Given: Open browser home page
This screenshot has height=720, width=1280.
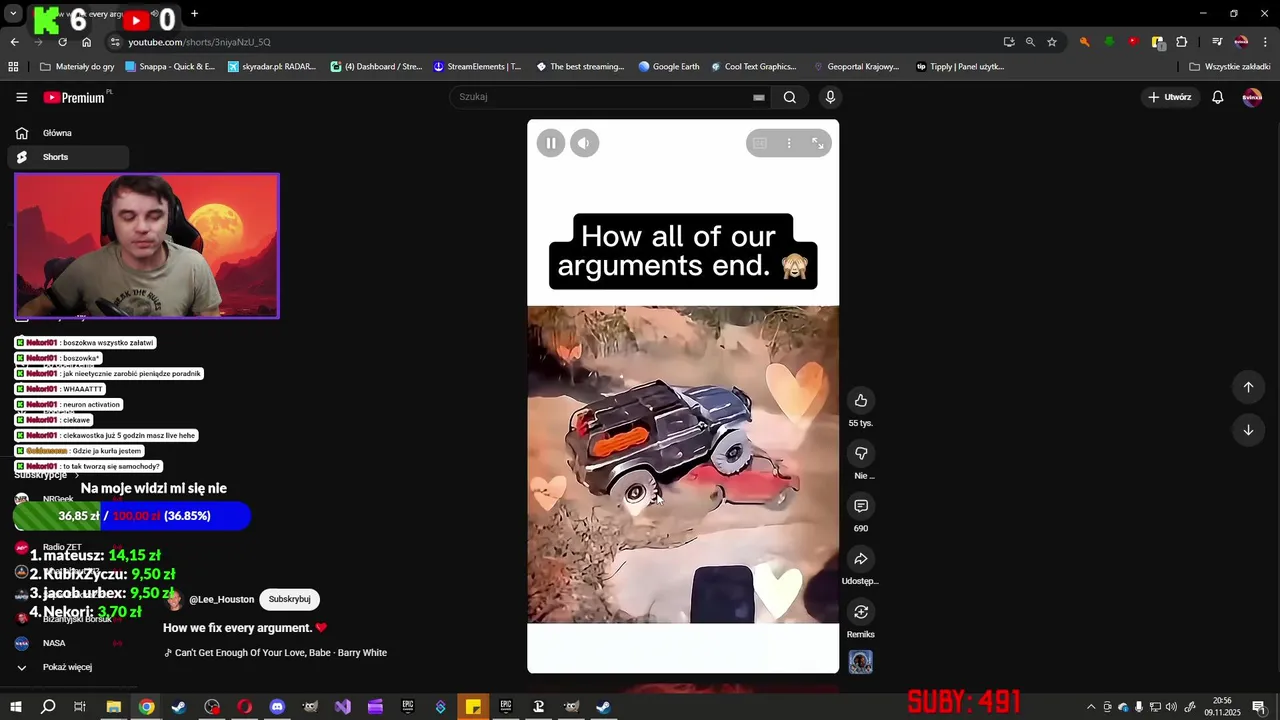Looking at the screenshot, I should tap(86, 42).
